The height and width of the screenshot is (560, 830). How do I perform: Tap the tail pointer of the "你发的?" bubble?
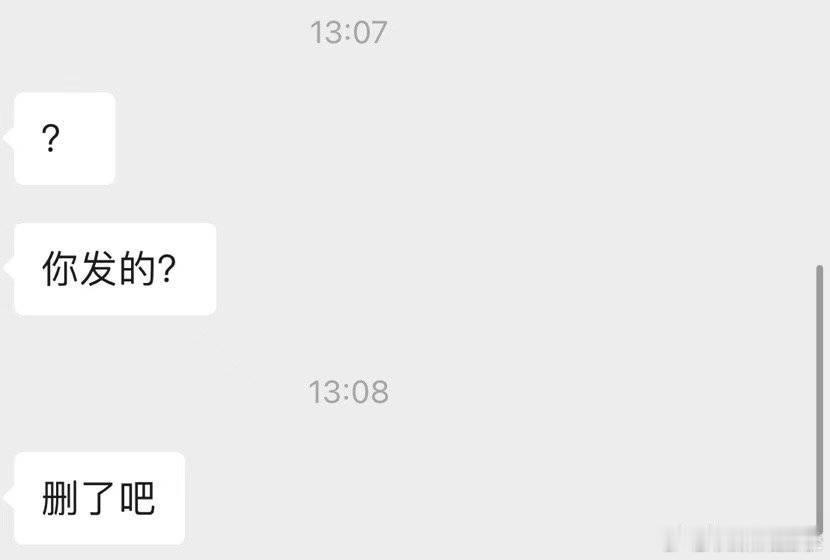click(x=8, y=267)
